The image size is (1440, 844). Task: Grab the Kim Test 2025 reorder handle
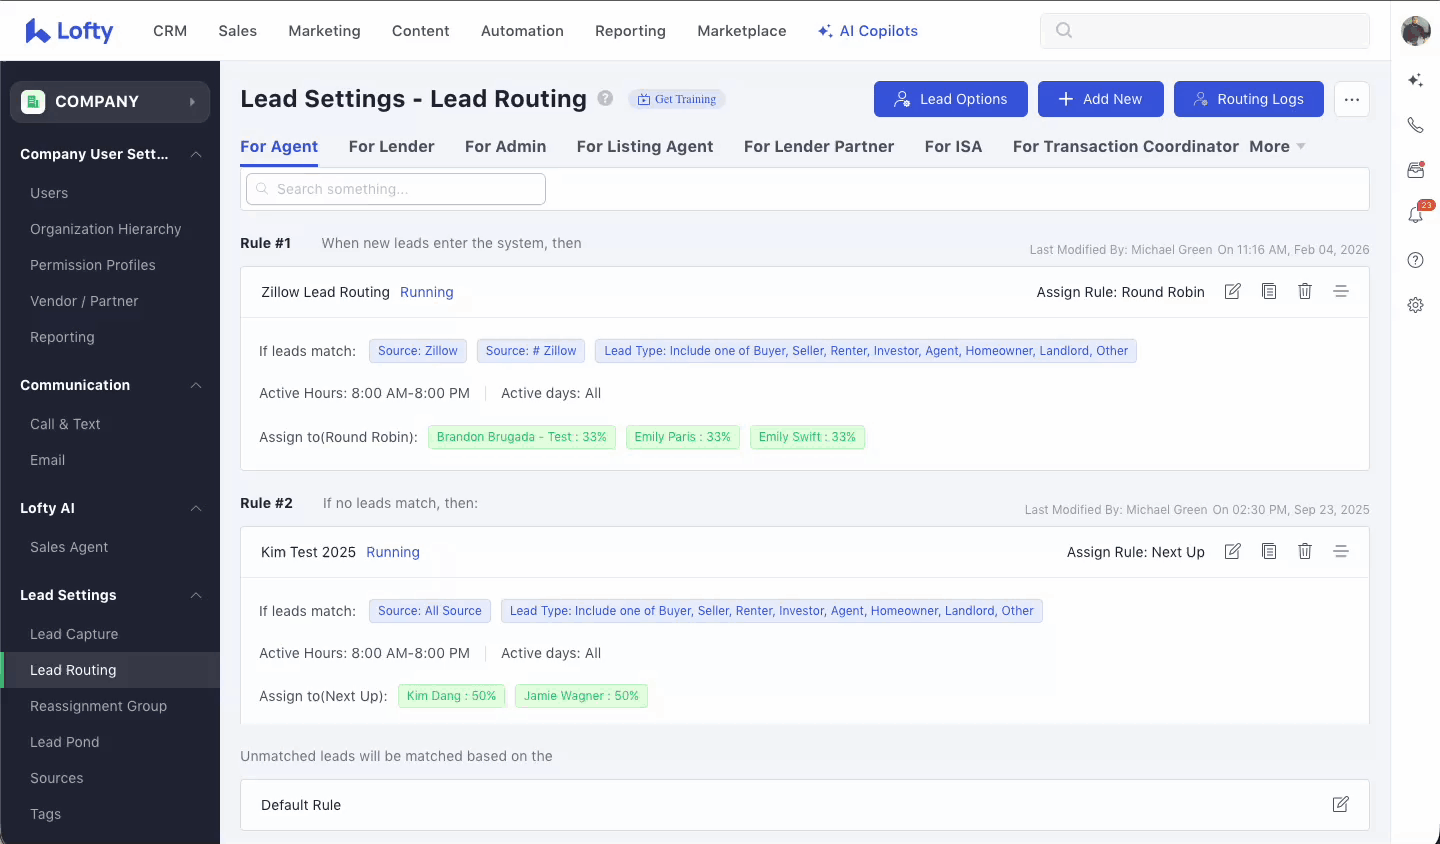pyautogui.click(x=1341, y=551)
